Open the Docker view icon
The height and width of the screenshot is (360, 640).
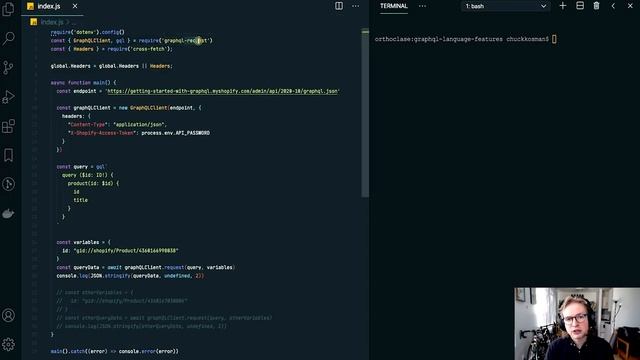click(x=8, y=213)
